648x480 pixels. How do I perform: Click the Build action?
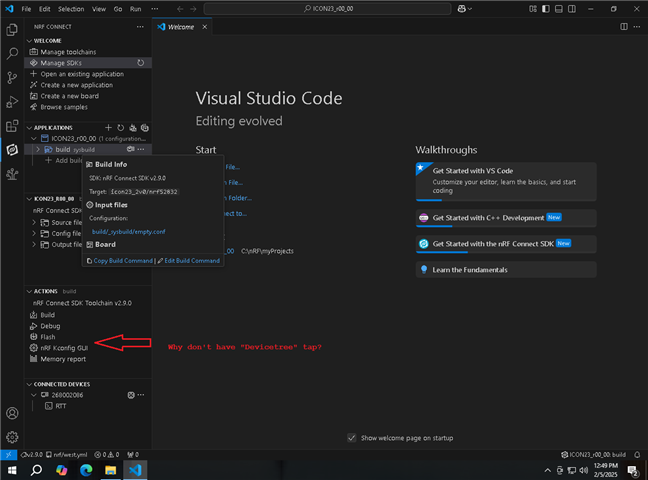coord(47,315)
